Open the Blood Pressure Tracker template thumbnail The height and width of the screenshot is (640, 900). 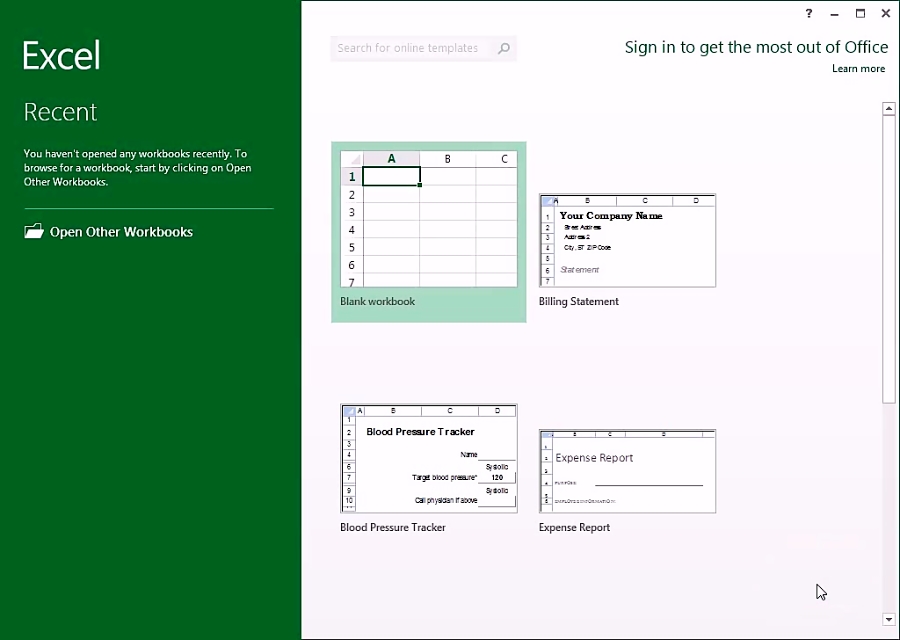coord(429,458)
